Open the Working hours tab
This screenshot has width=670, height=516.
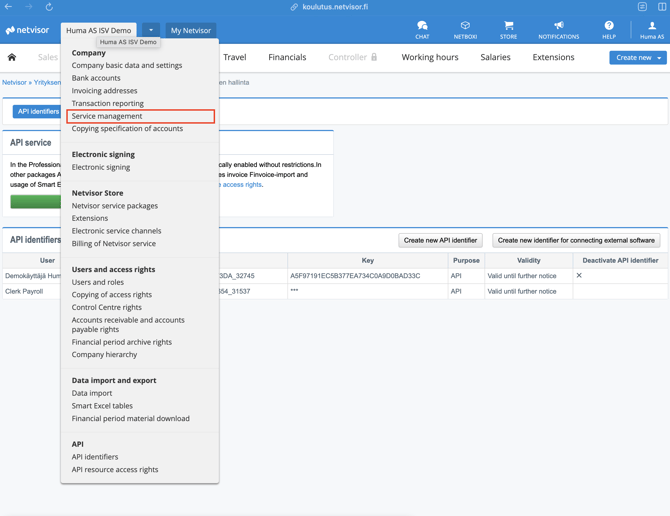[430, 57]
